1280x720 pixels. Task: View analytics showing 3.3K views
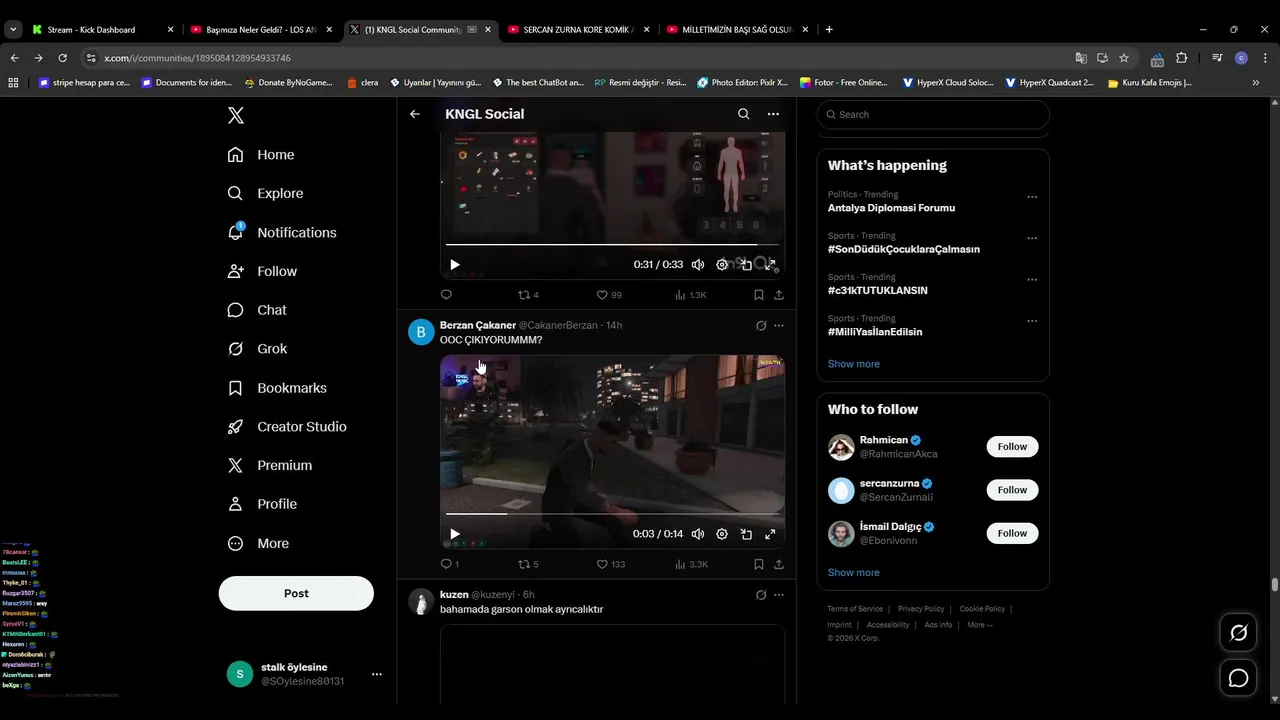[x=692, y=564]
